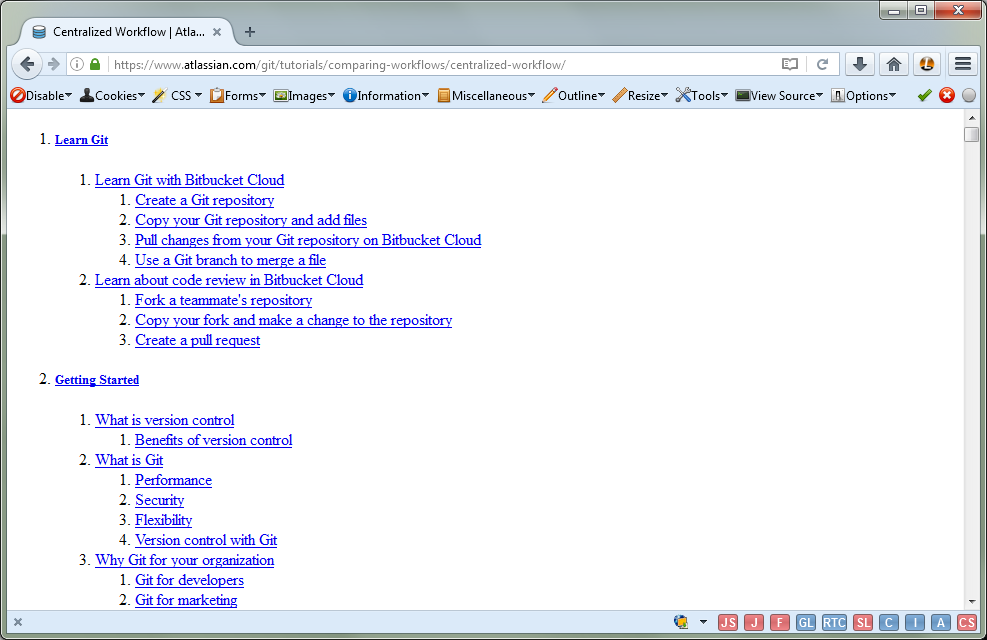Close the Centralized Workflow tab
Viewport: 987px width, 640px height.
pos(217,32)
